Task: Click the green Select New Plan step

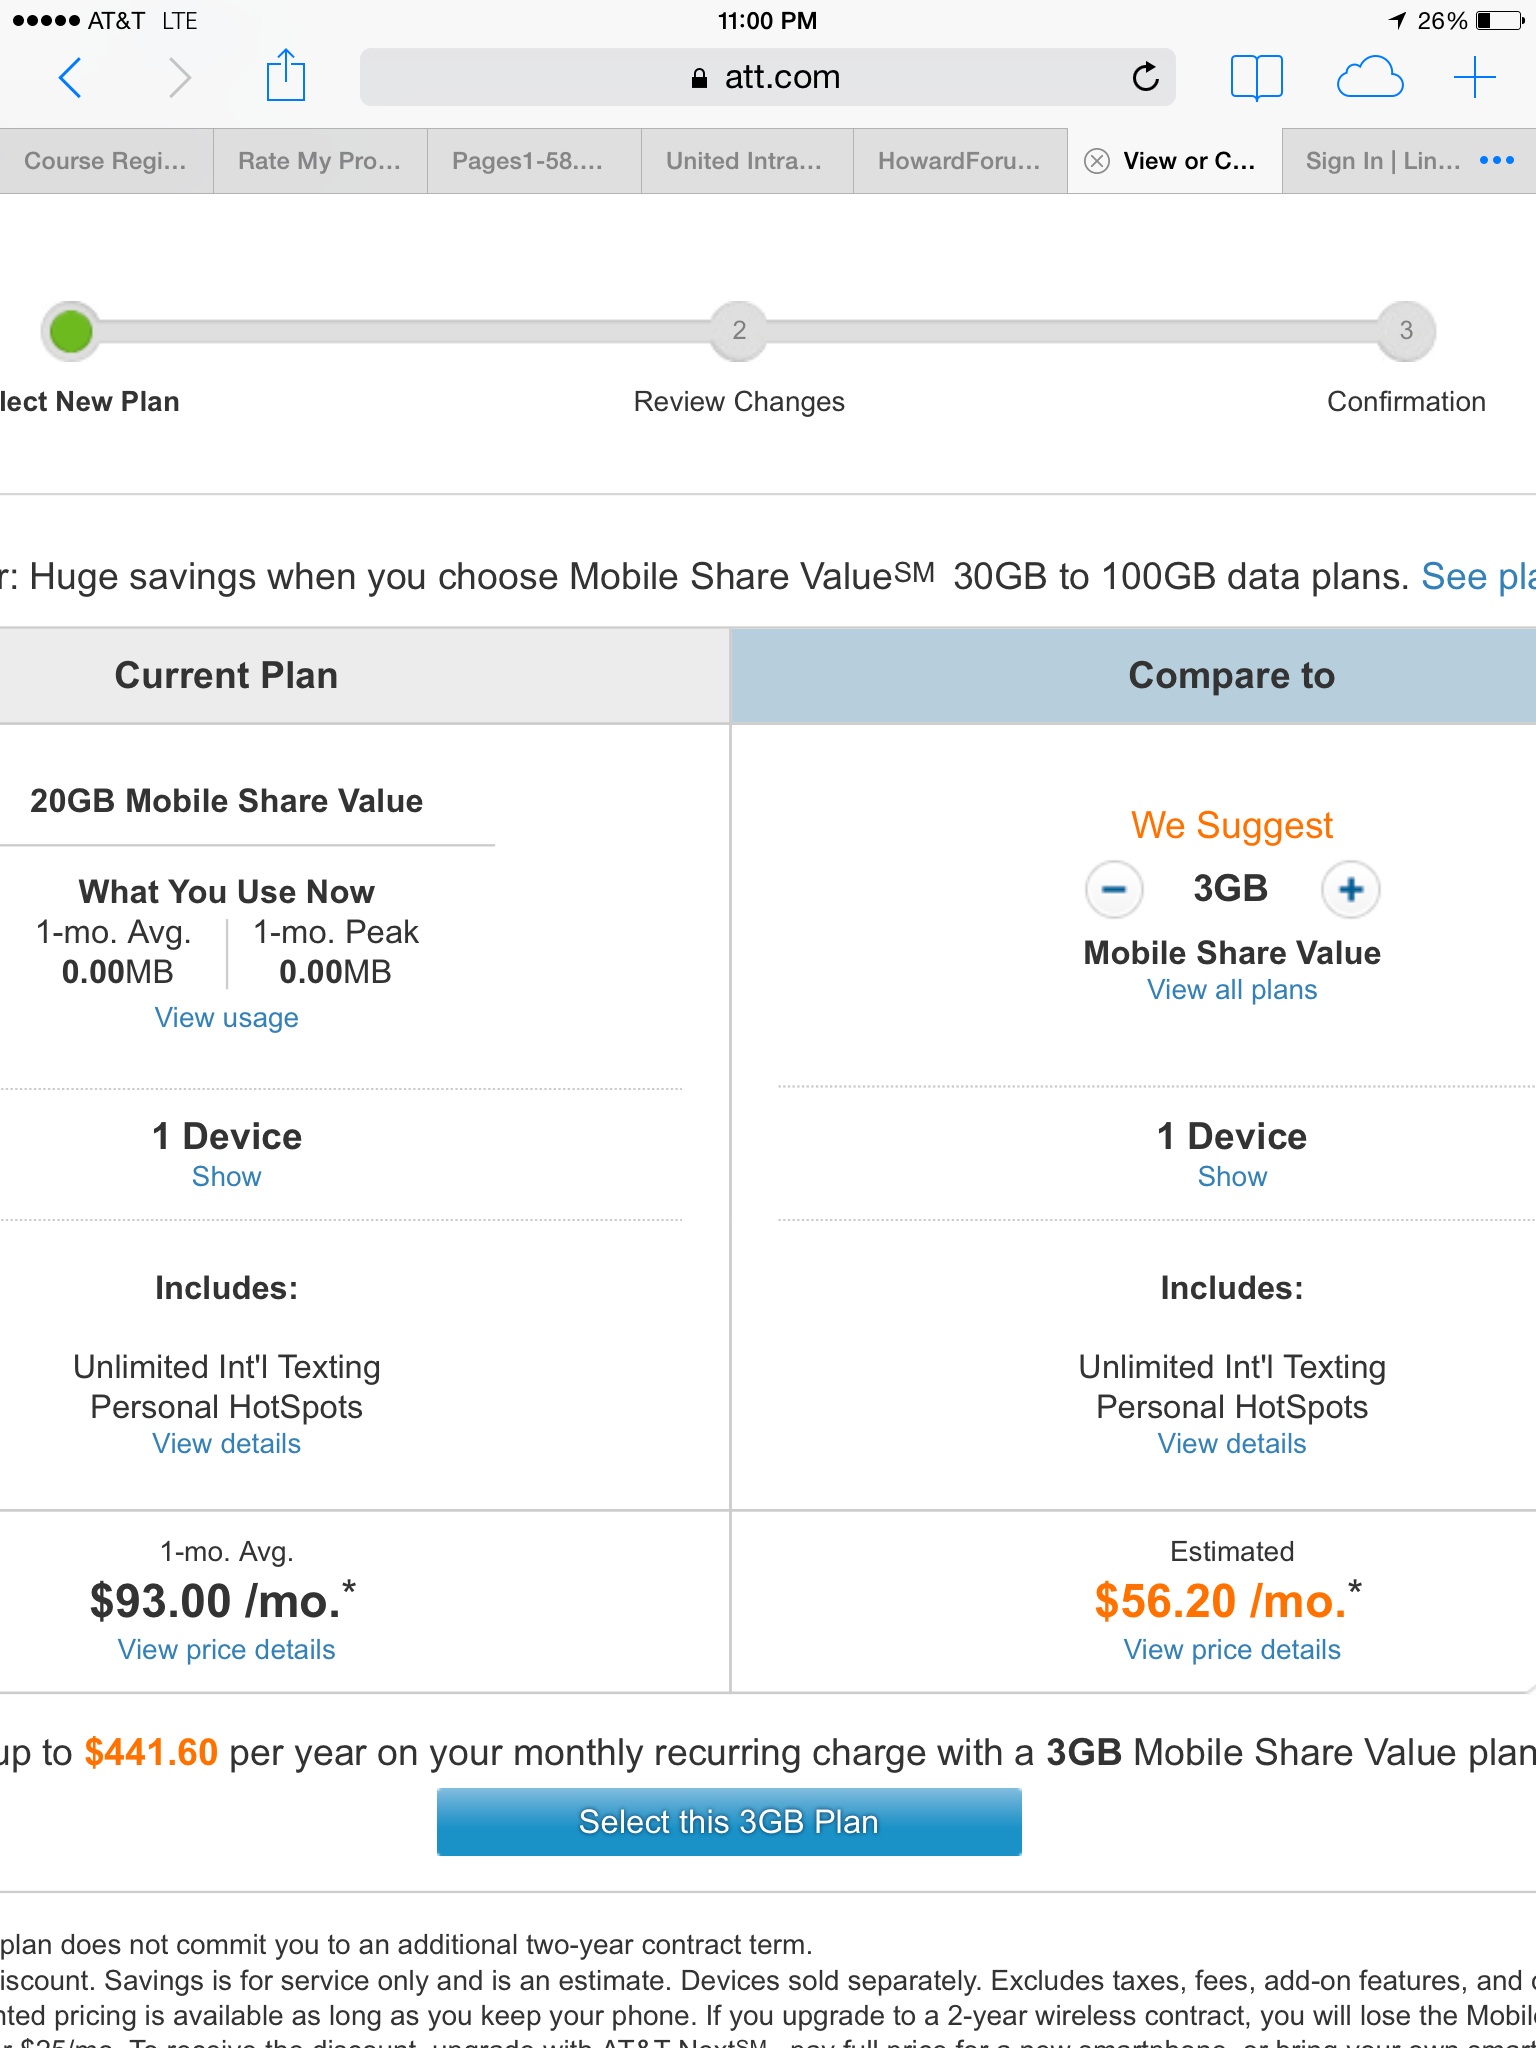Action: click(71, 331)
